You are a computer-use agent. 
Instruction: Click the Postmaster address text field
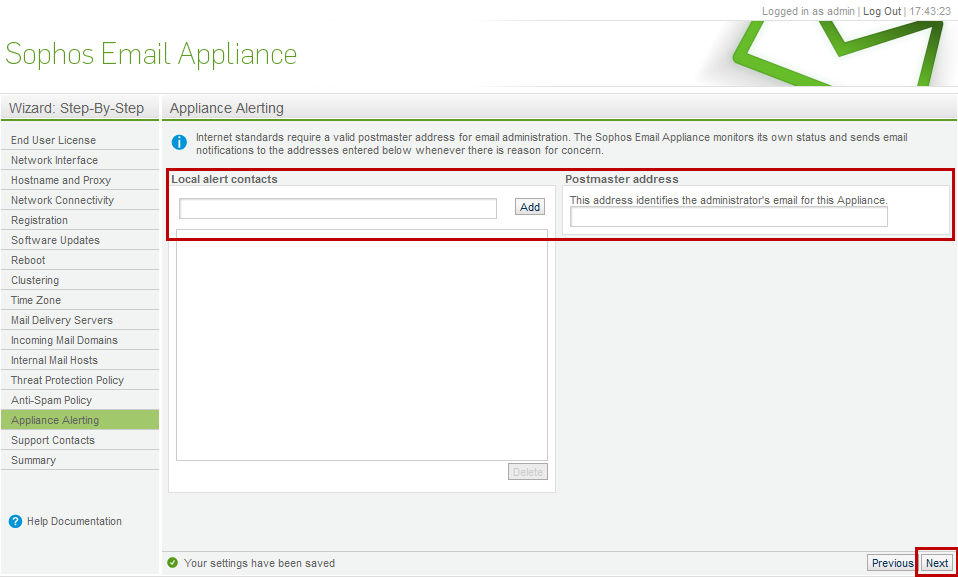point(729,217)
